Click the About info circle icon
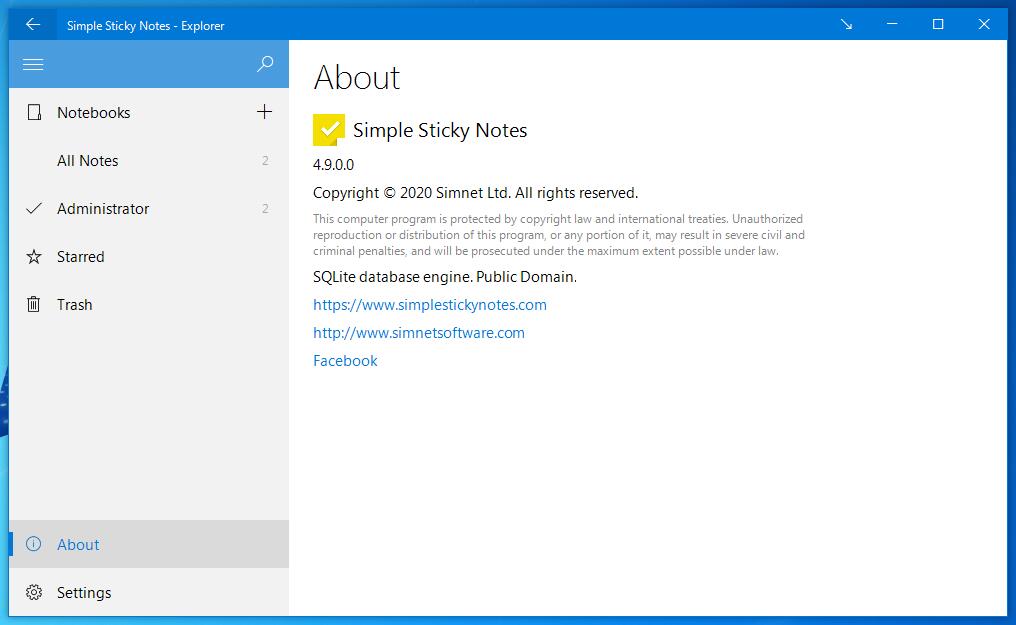The image size is (1016, 625). 34,545
